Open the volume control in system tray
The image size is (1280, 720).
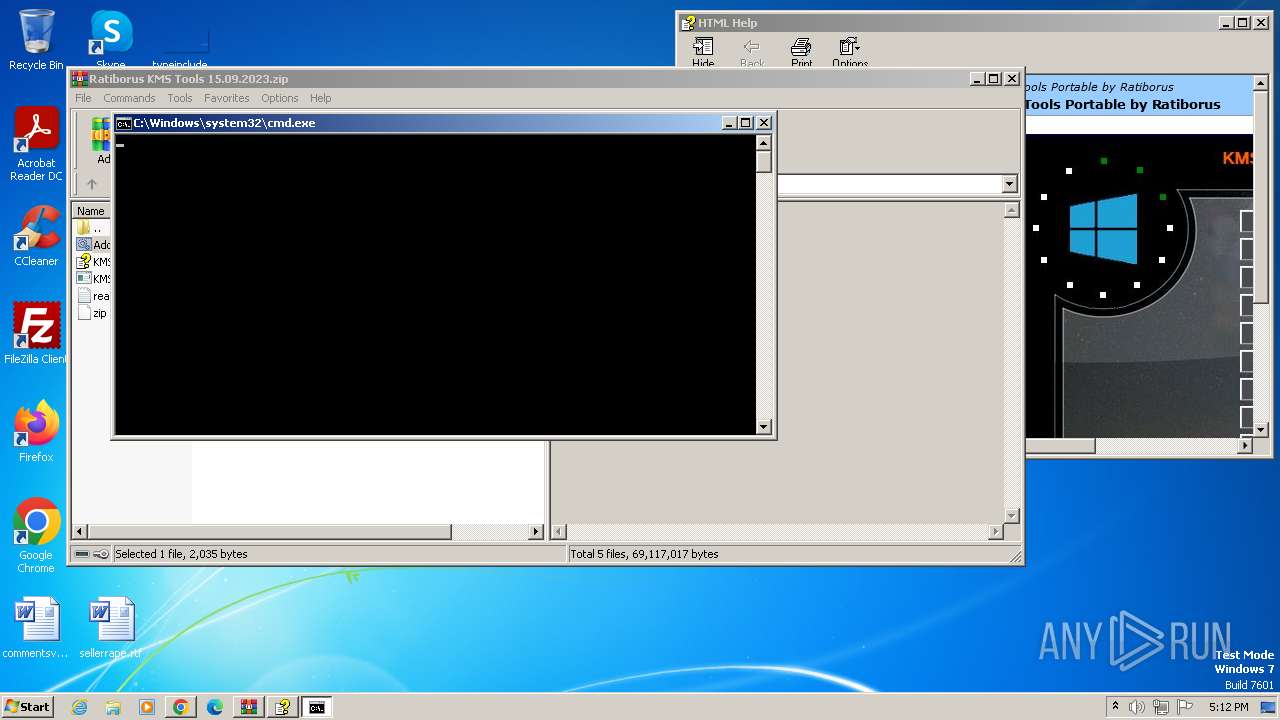tap(1137, 707)
